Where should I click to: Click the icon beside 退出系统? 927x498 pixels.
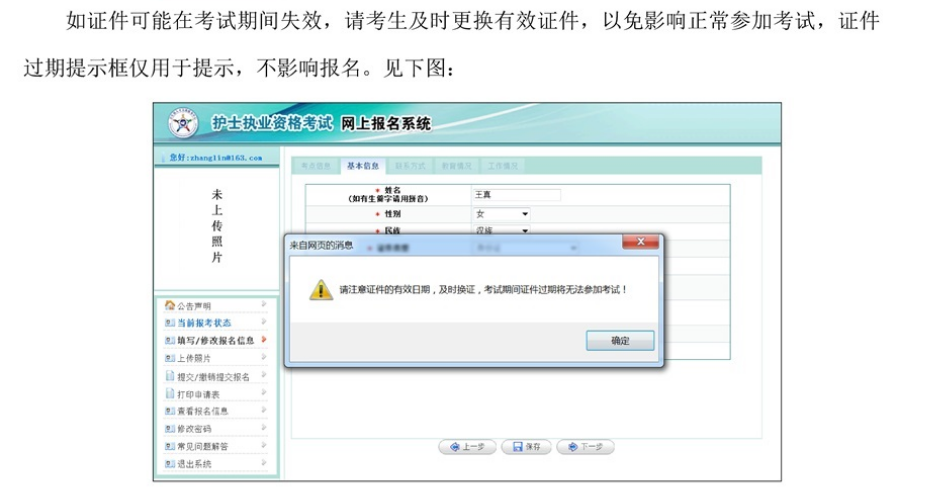coord(169,464)
